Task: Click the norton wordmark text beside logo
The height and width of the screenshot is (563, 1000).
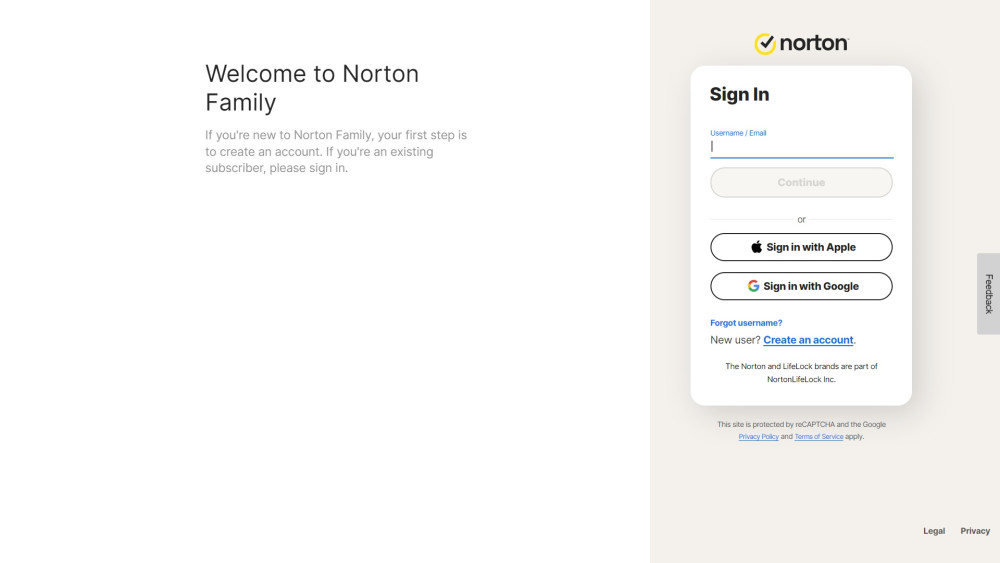Action: [x=814, y=43]
